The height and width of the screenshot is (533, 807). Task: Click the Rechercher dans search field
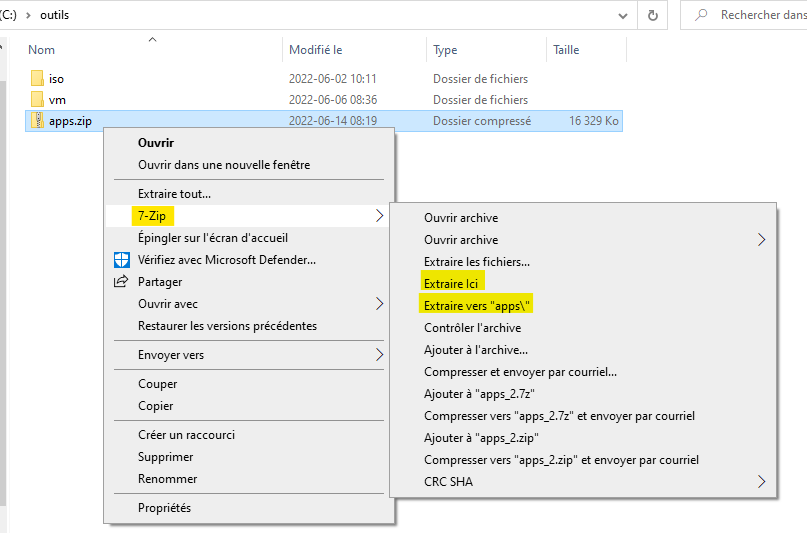[x=760, y=15]
